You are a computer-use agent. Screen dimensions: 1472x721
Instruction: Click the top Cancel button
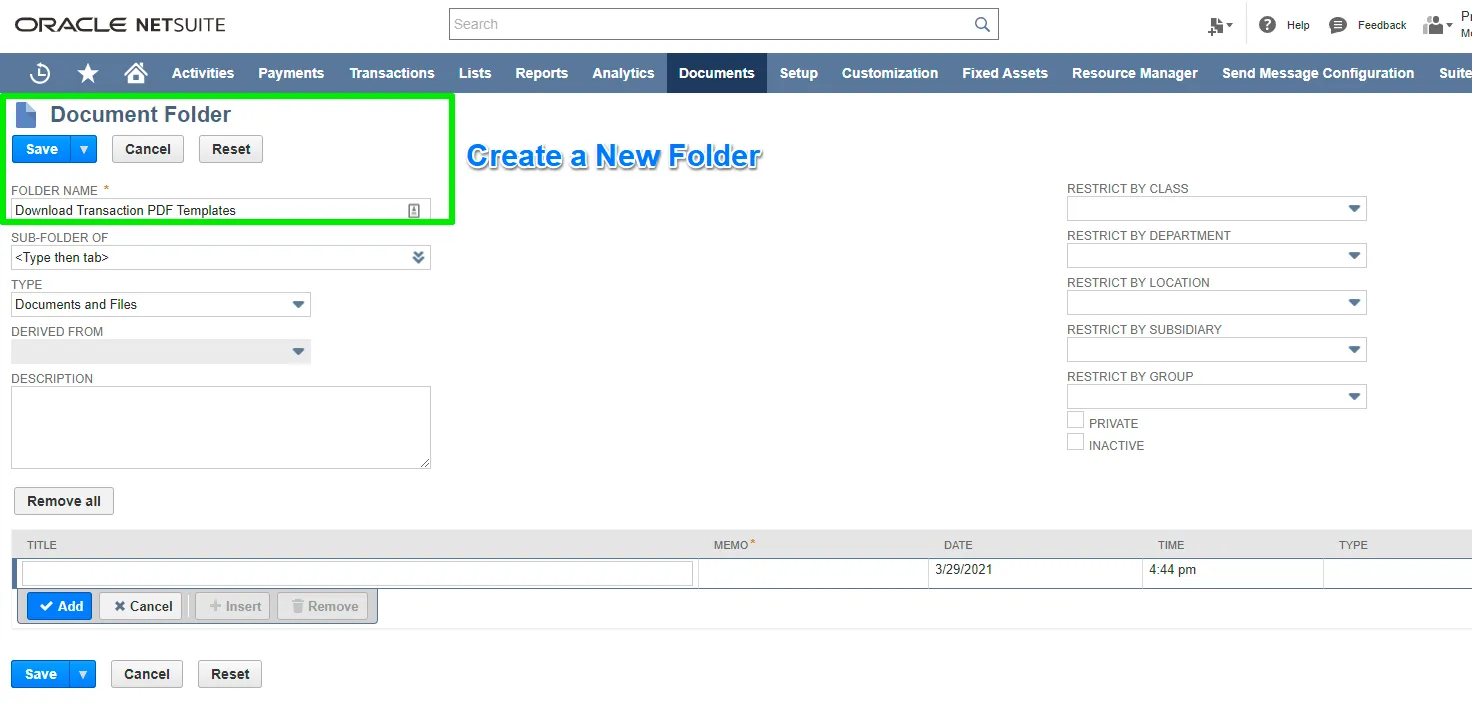(148, 149)
